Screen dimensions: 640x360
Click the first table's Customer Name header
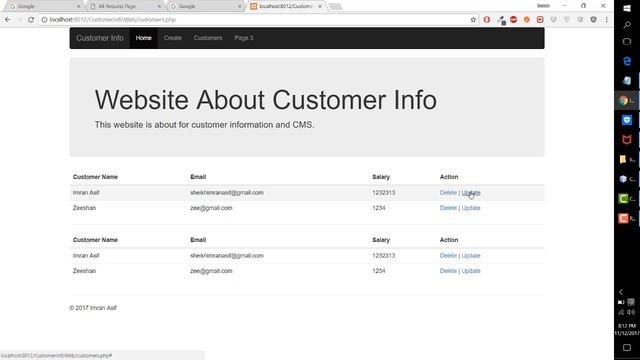95,177
